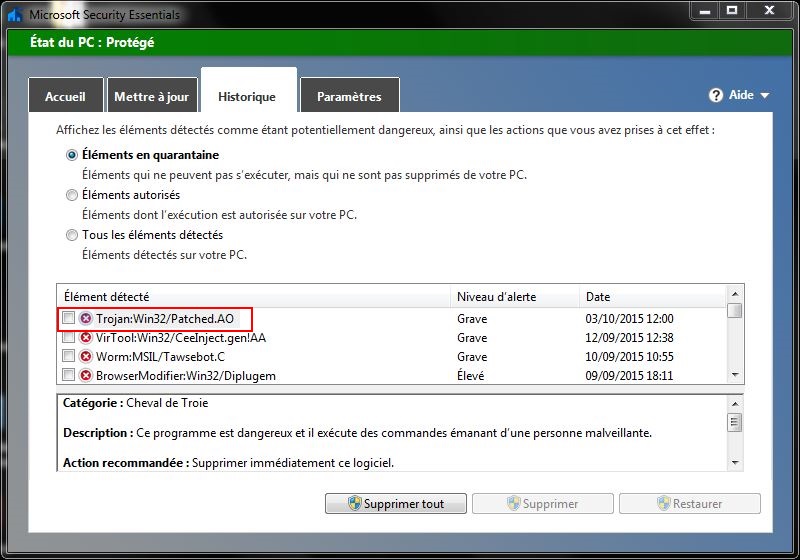Click the Microsoft Security Essentials title bar icon

(x=14, y=14)
